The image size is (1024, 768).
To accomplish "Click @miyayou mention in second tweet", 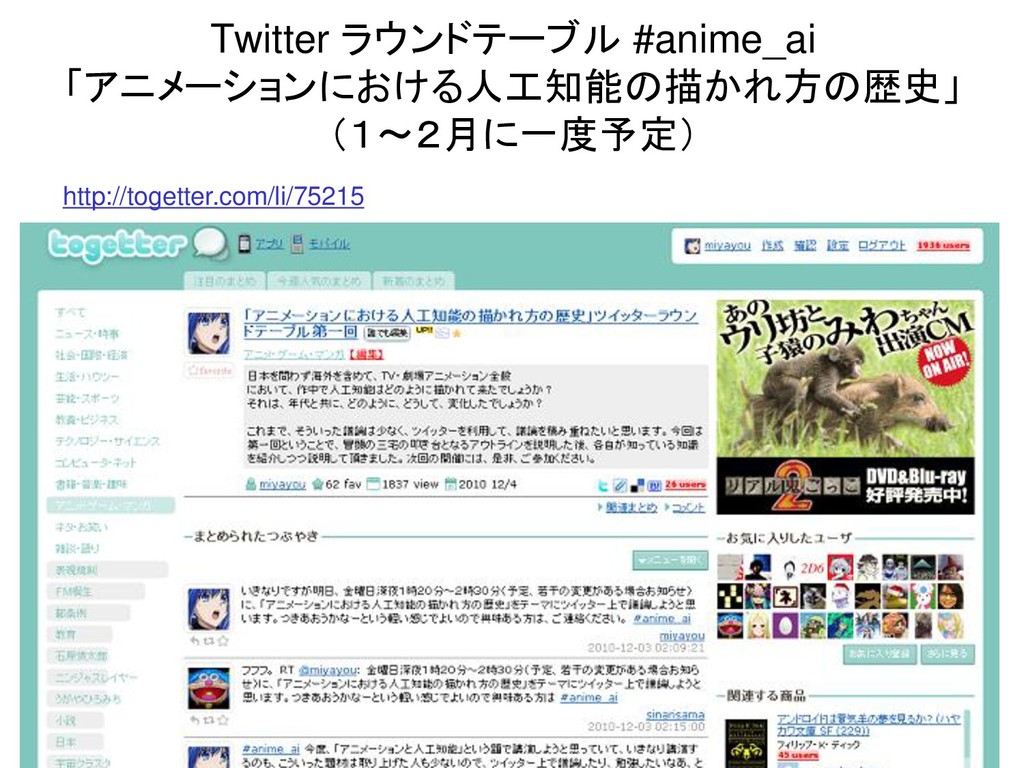I will [328, 670].
